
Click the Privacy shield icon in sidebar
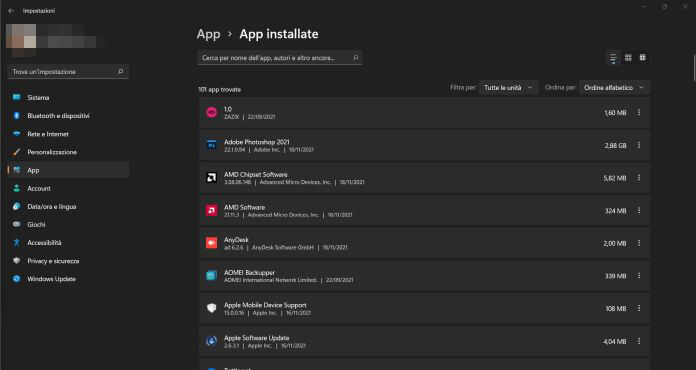(17, 261)
